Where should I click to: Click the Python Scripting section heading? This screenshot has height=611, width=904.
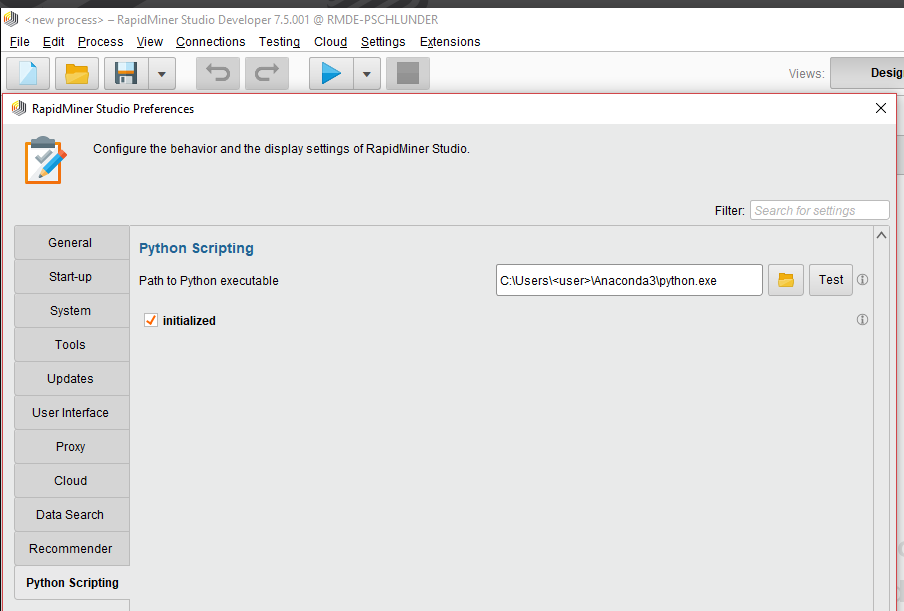coord(196,248)
